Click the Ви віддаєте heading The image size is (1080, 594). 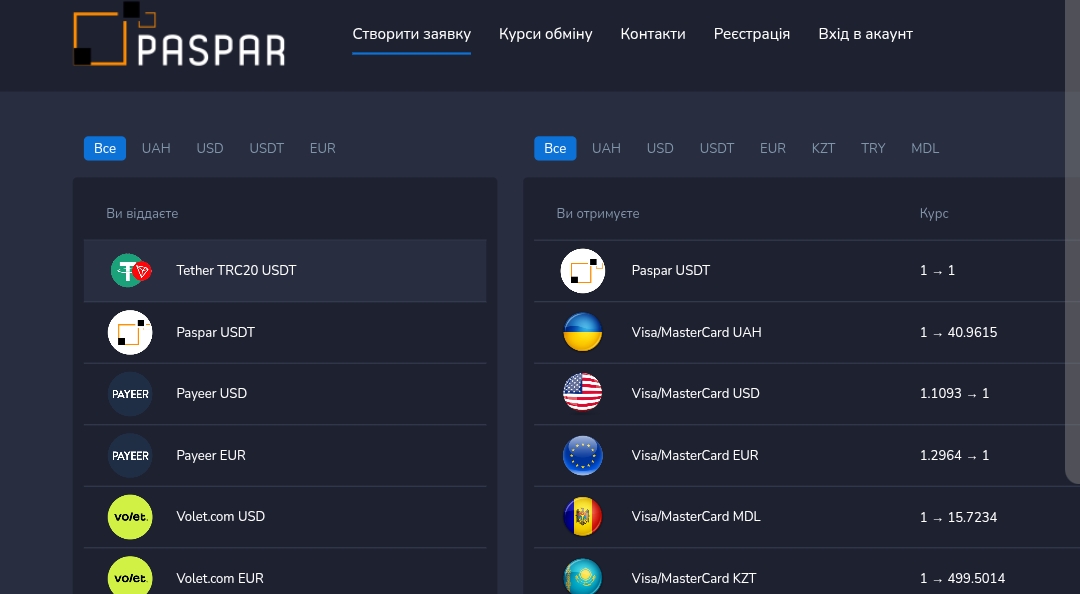point(142,214)
